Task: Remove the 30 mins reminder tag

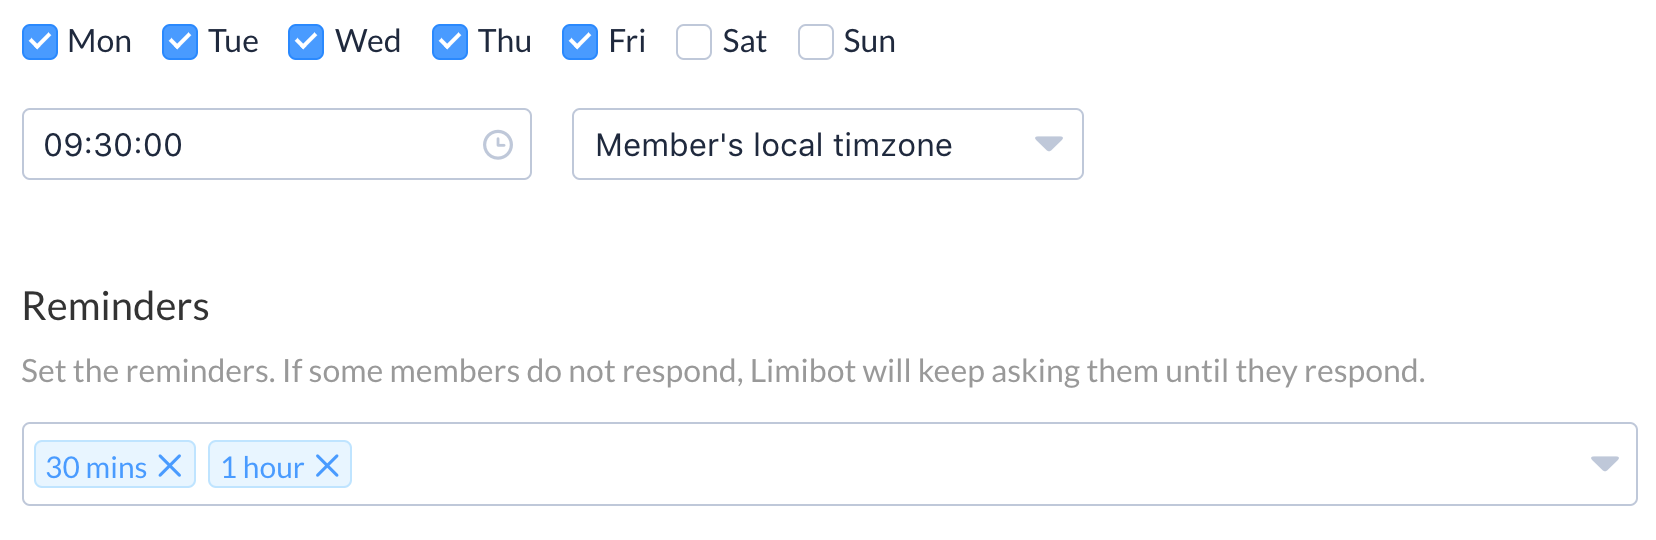Action: 170,466
